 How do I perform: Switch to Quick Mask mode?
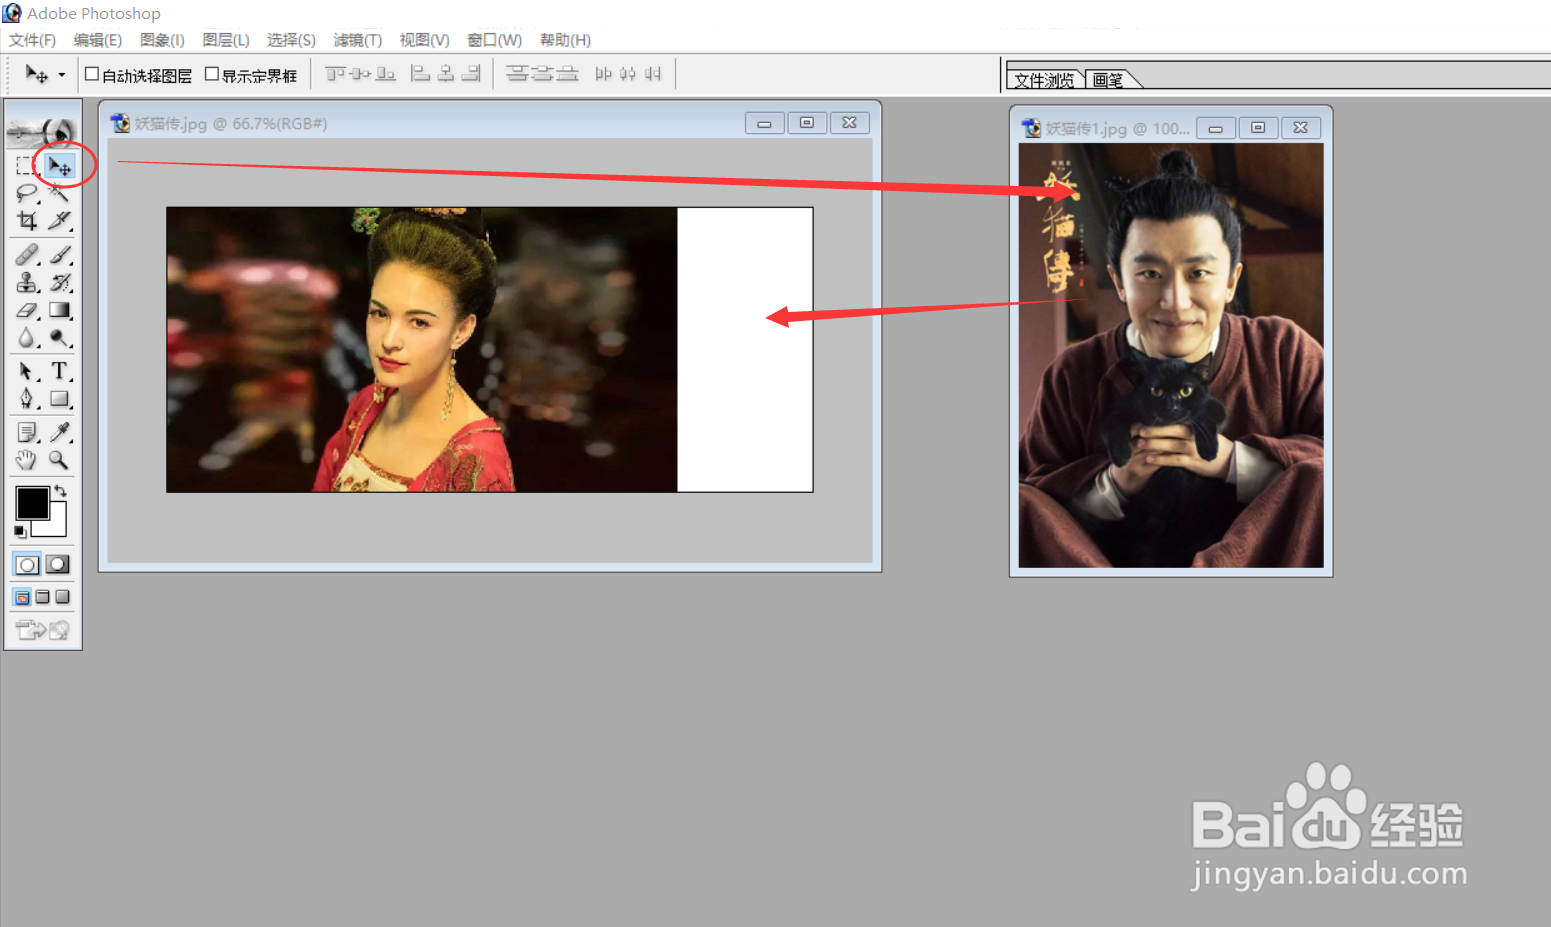coord(58,565)
